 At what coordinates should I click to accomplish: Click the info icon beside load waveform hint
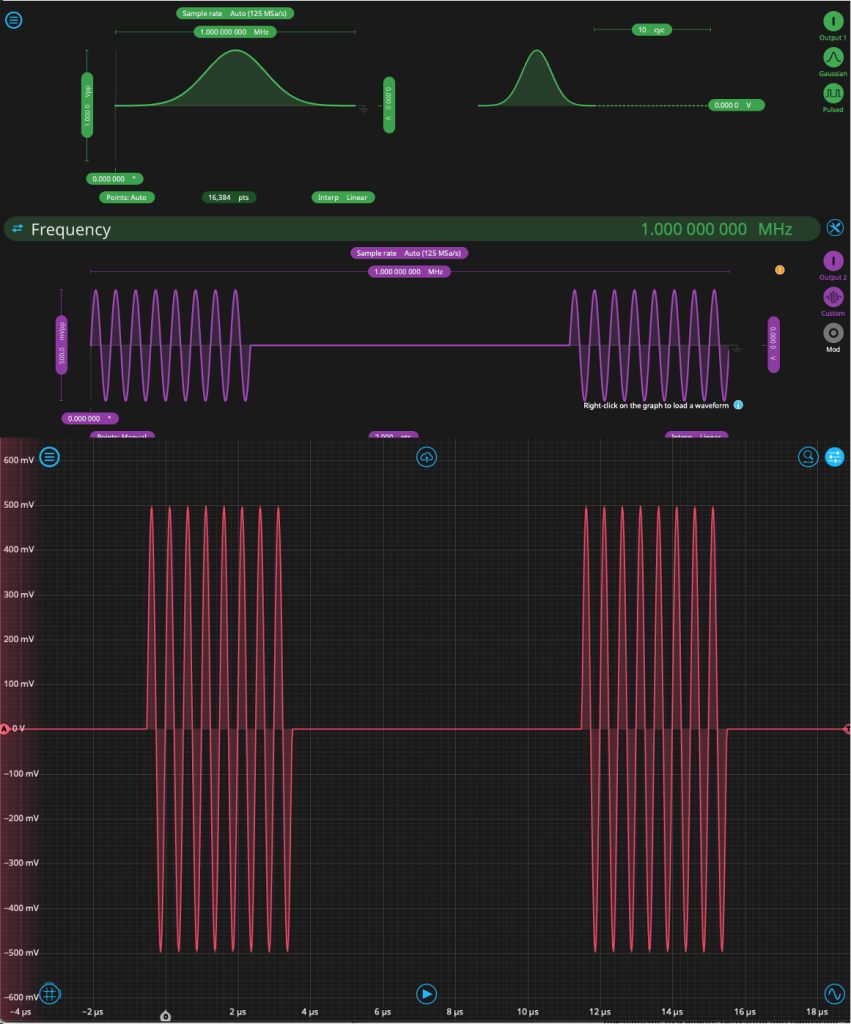(x=738, y=405)
